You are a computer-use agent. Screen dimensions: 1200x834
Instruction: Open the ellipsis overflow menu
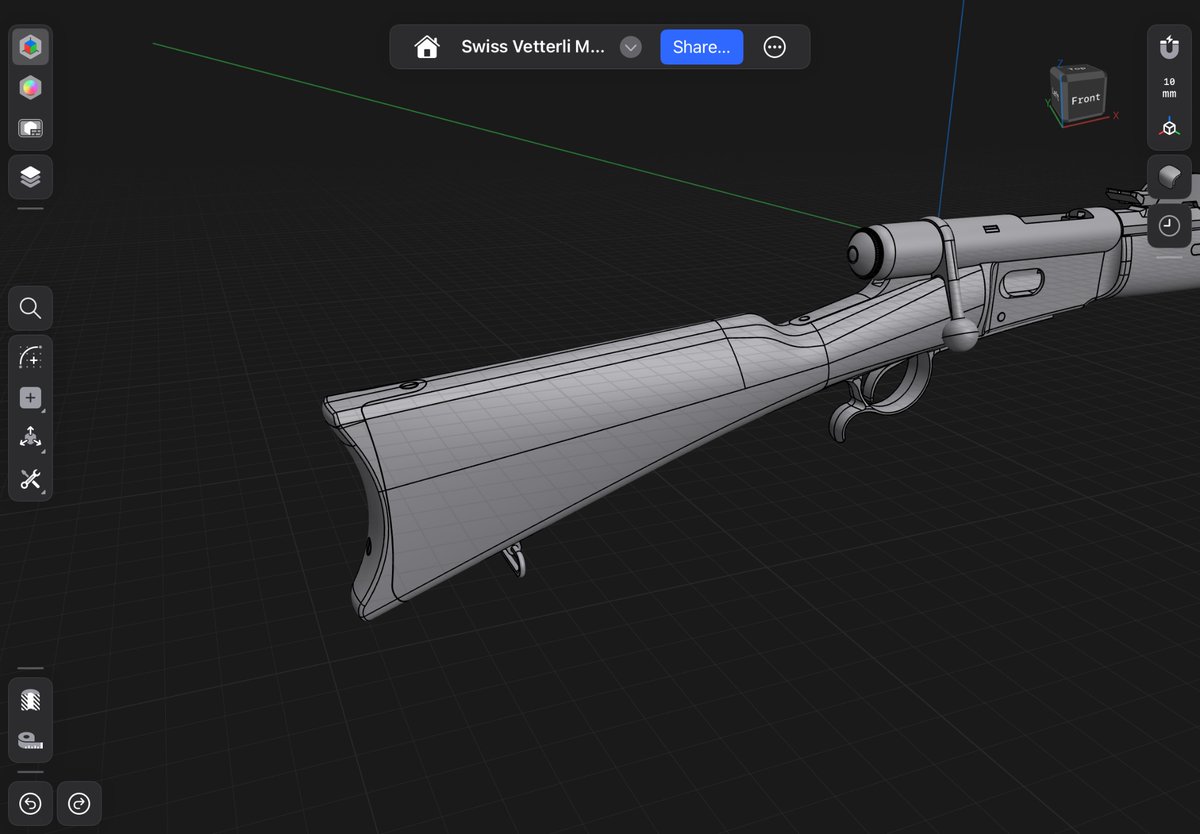click(775, 47)
